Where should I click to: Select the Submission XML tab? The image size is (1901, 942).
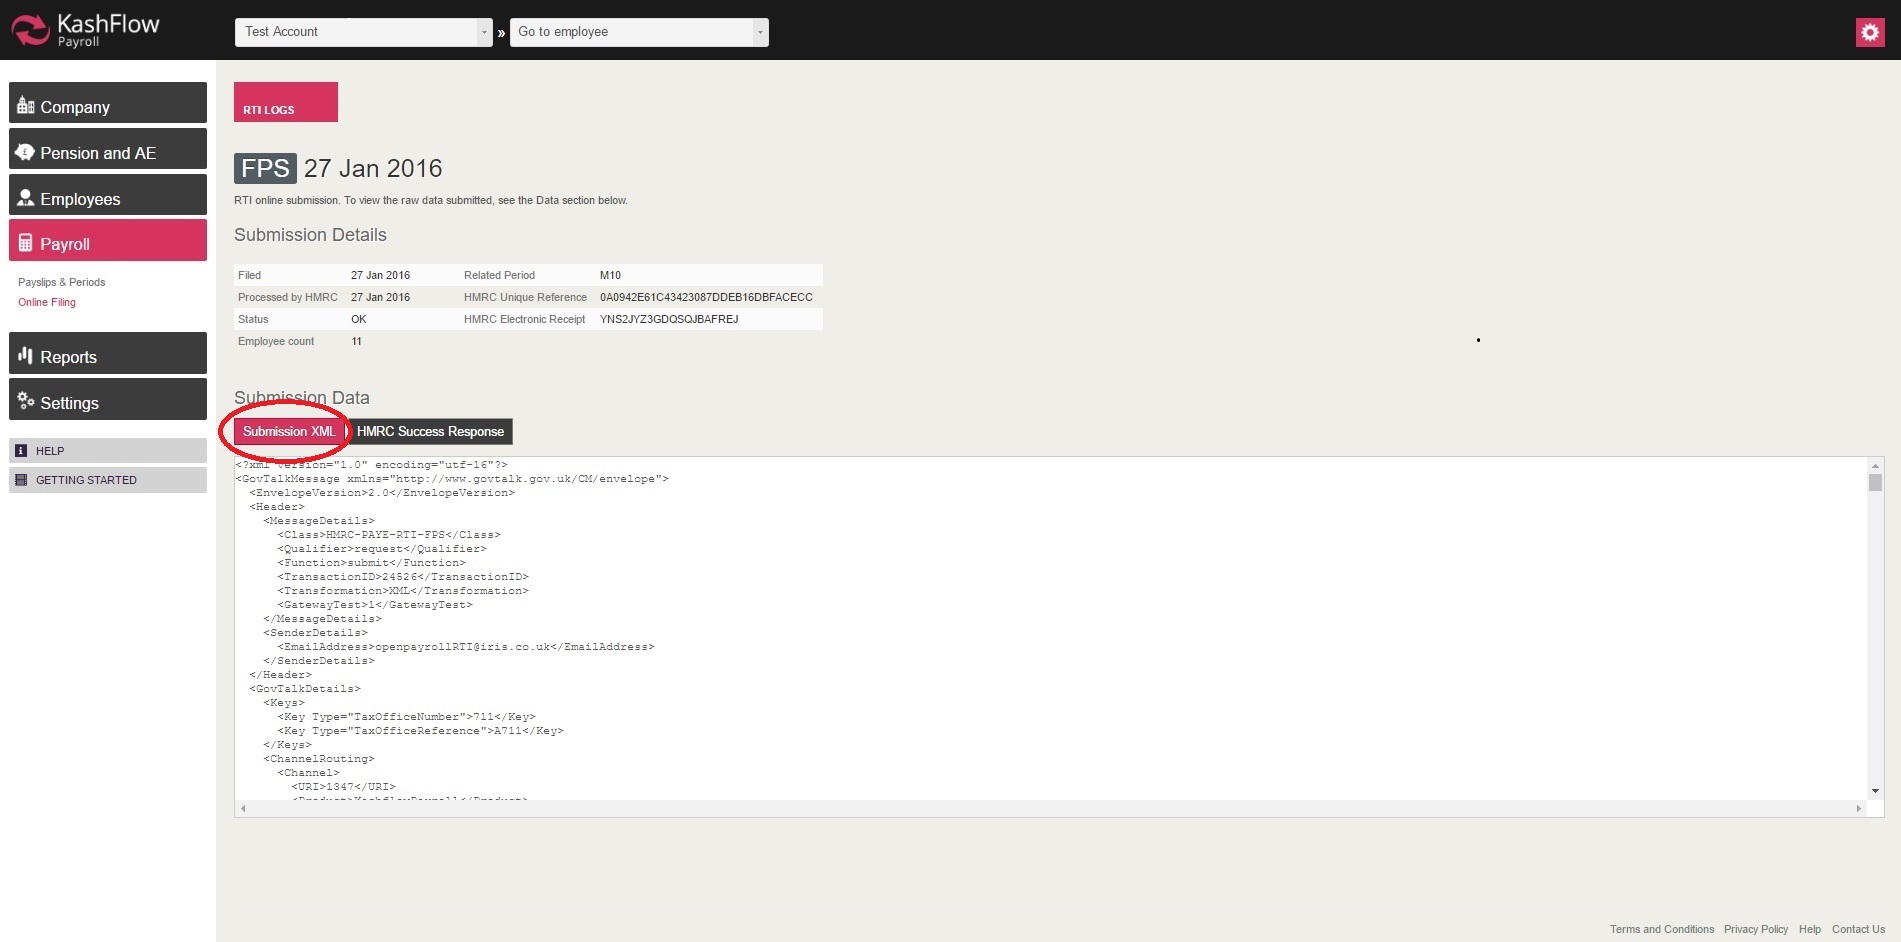[289, 432]
